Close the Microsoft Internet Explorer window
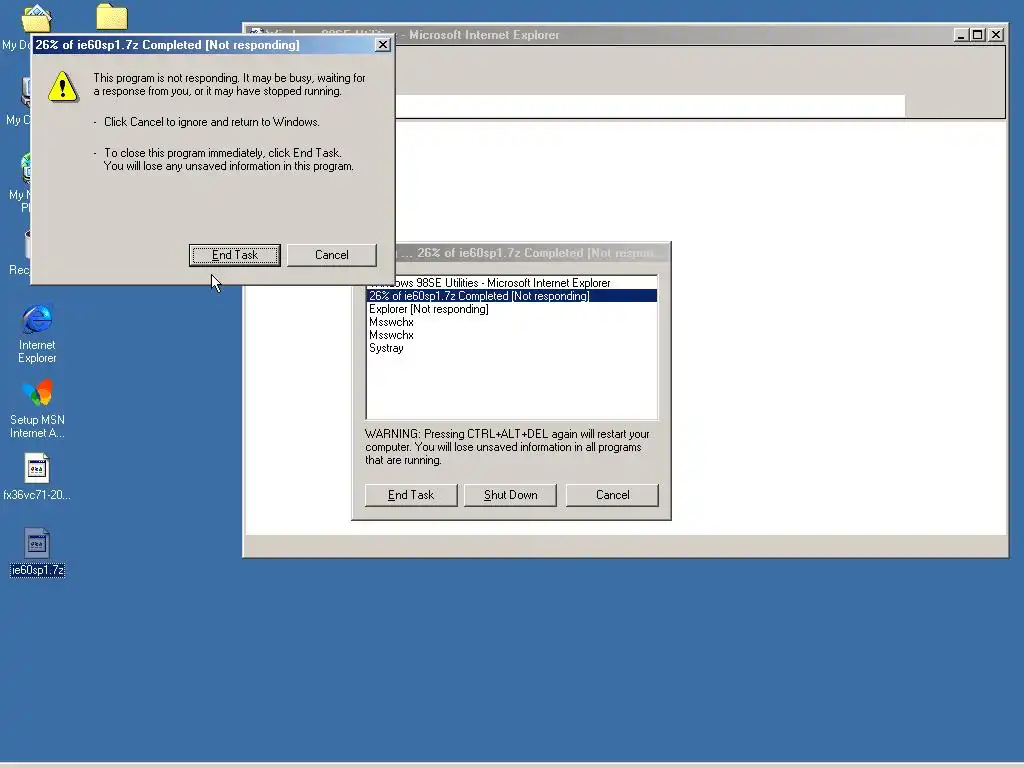This screenshot has width=1024, height=768. click(996, 35)
